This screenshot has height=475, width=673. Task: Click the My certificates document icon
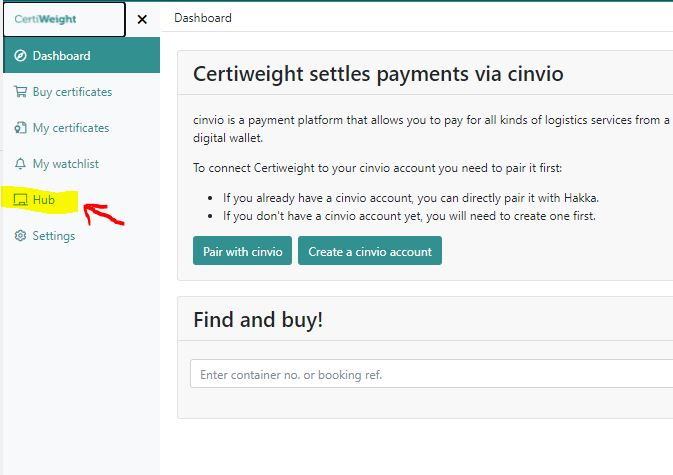tap(20, 128)
